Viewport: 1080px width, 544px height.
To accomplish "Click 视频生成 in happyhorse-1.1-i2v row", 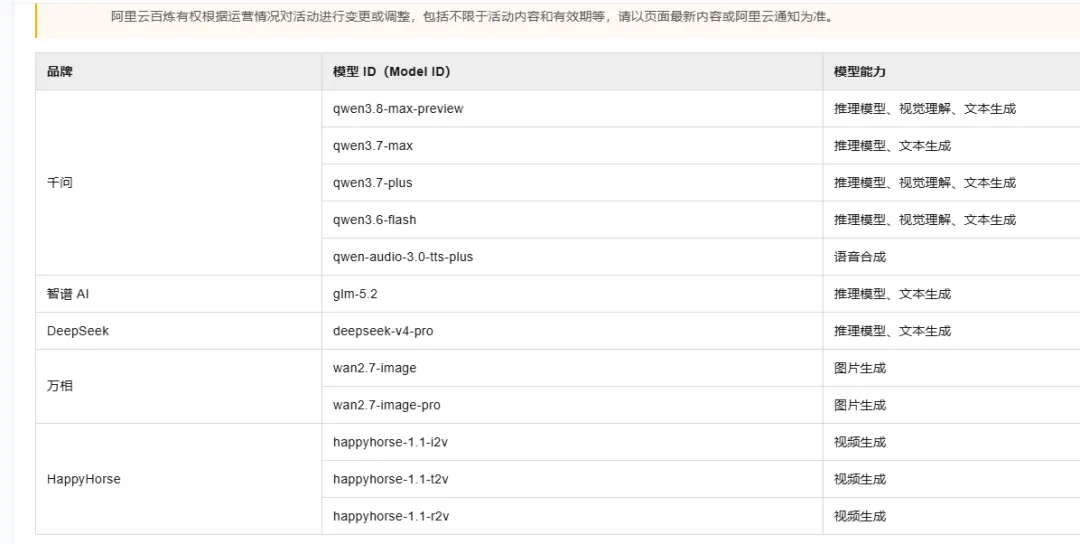I will [860, 442].
